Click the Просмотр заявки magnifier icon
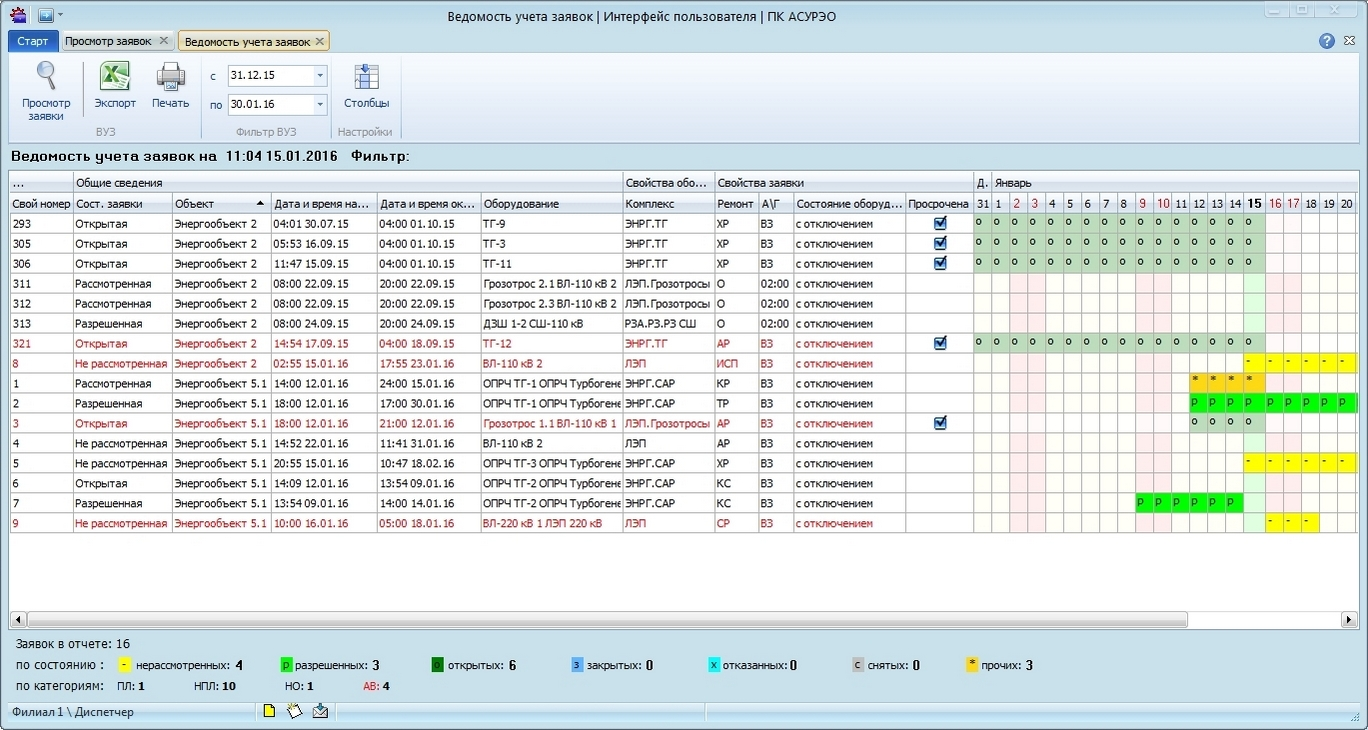The image size is (1368, 730). pyautogui.click(x=46, y=77)
